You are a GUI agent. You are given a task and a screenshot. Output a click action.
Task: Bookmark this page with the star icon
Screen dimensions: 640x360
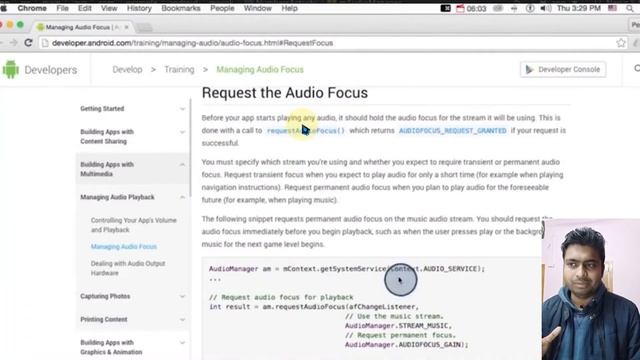click(x=621, y=43)
